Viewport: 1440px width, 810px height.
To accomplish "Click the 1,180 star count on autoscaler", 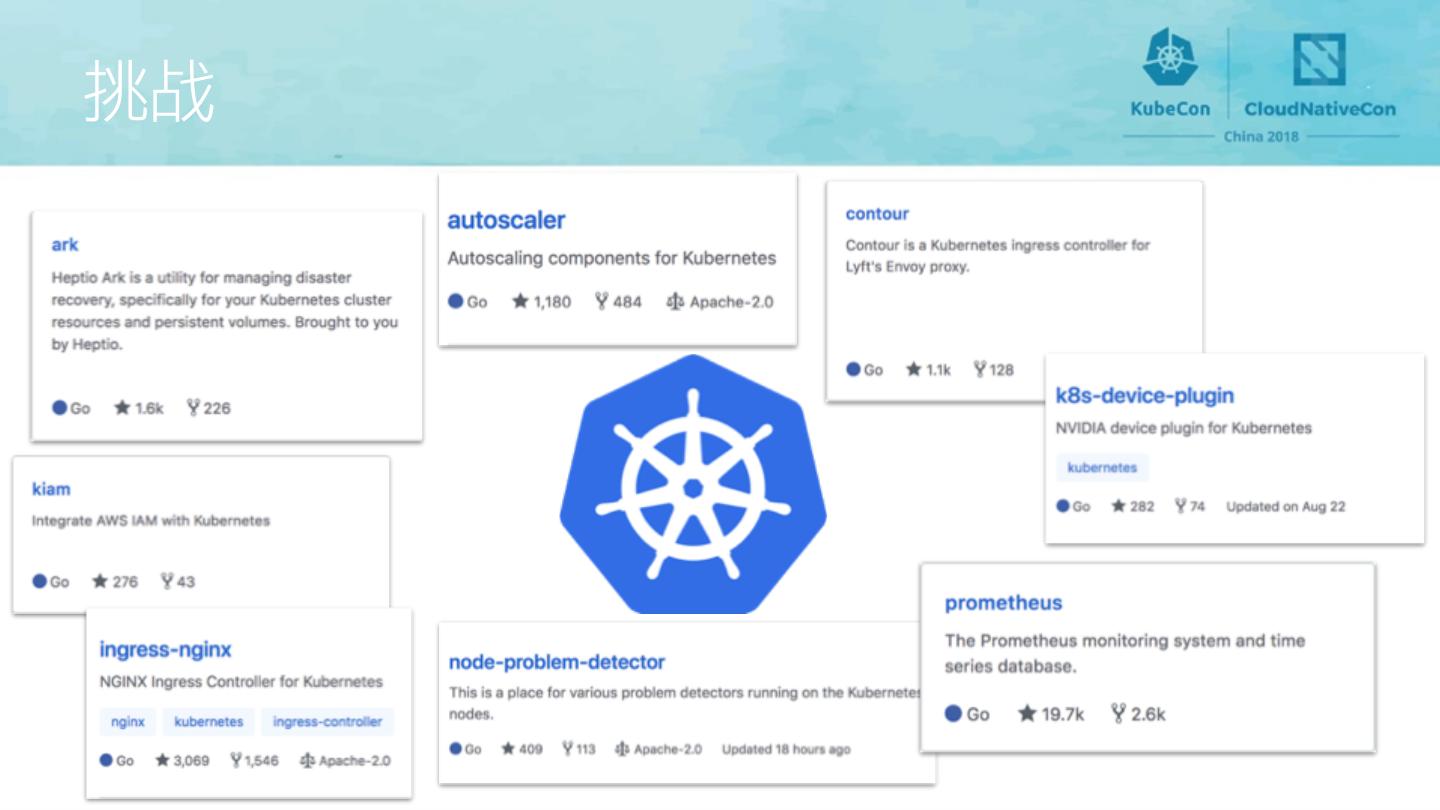I will [x=552, y=302].
